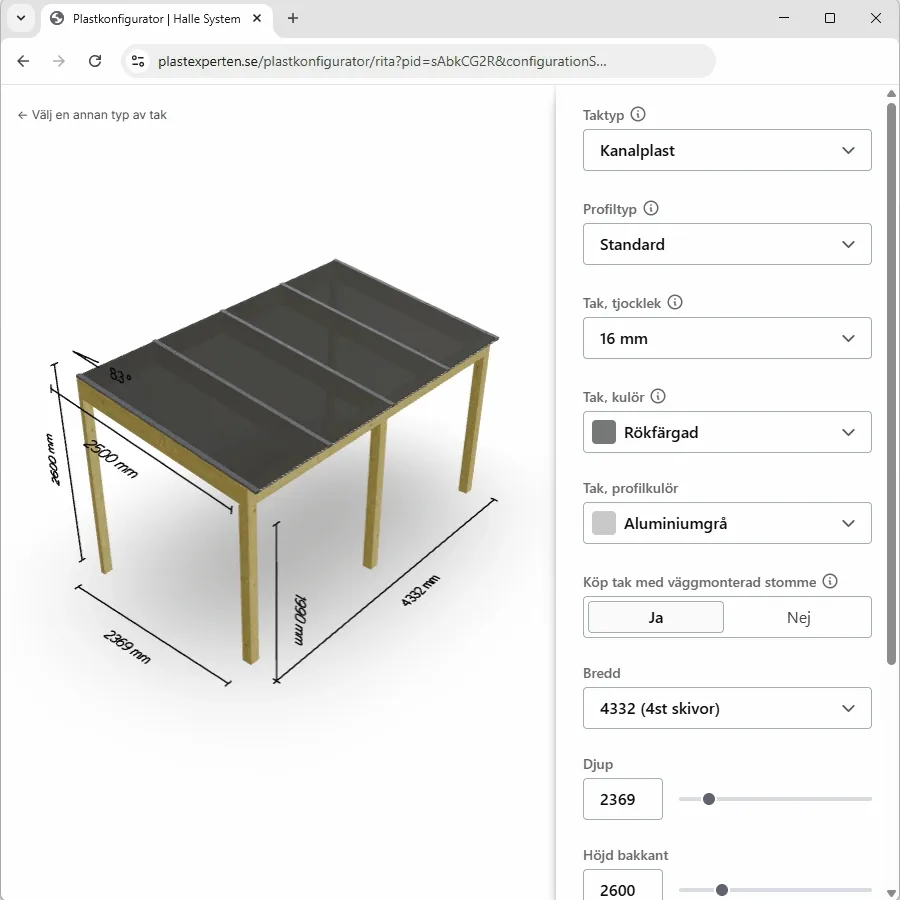
Task: Click the 2369 mm dimension label
Action: [127, 647]
